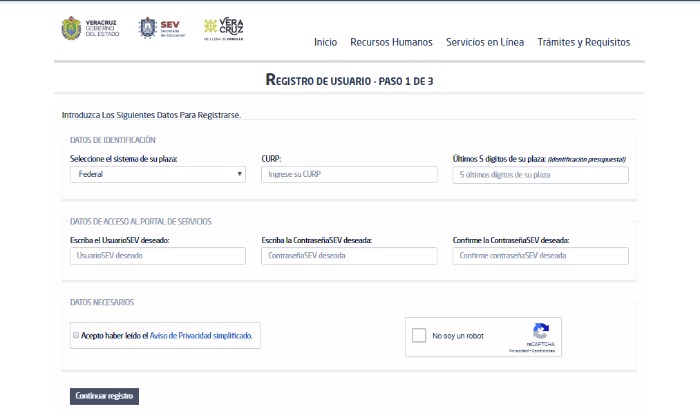This screenshot has height=411, width=700.
Task: Tick the No soy un robot checkbox
Action: tap(420, 336)
